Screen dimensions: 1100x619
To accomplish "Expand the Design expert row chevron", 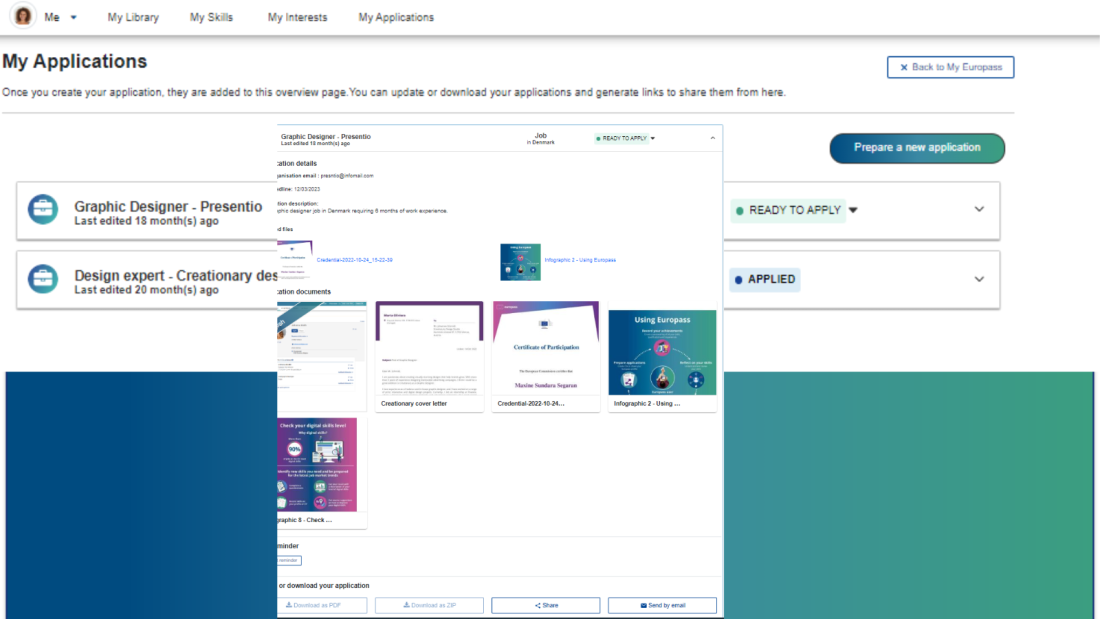I will click(x=979, y=279).
